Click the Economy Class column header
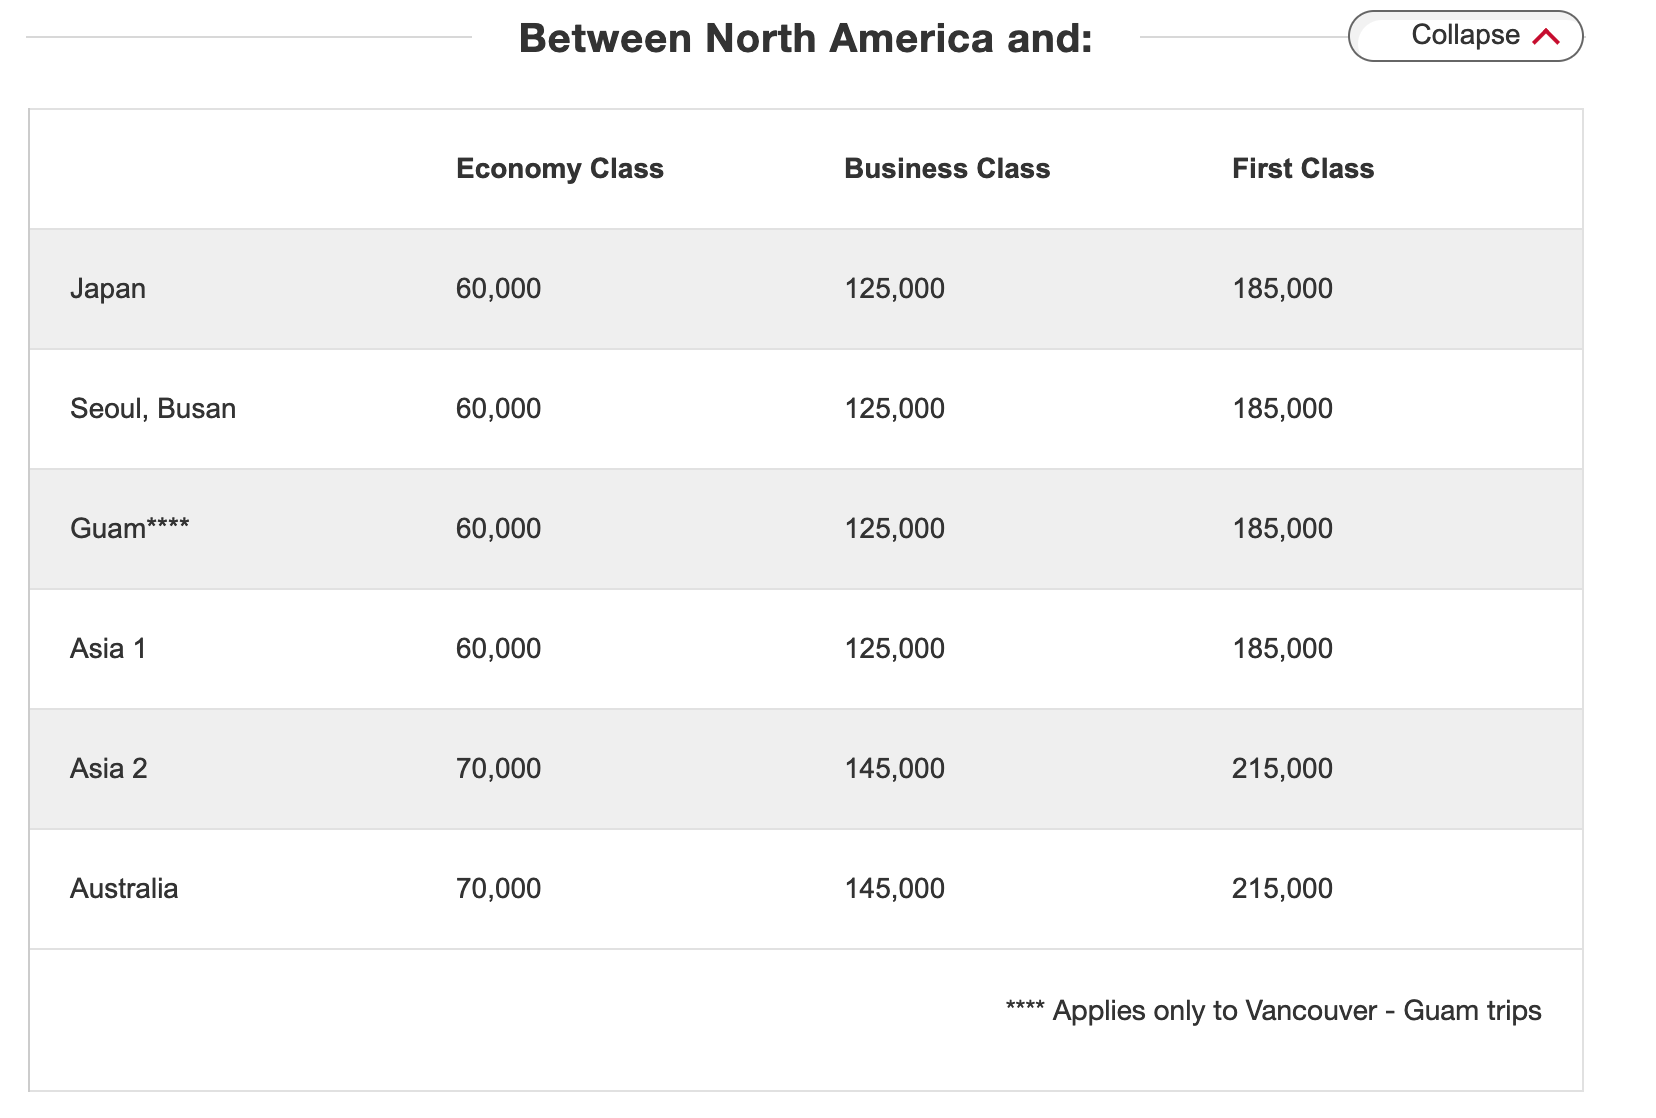Viewport: 1656px width, 1118px height. 559,169
